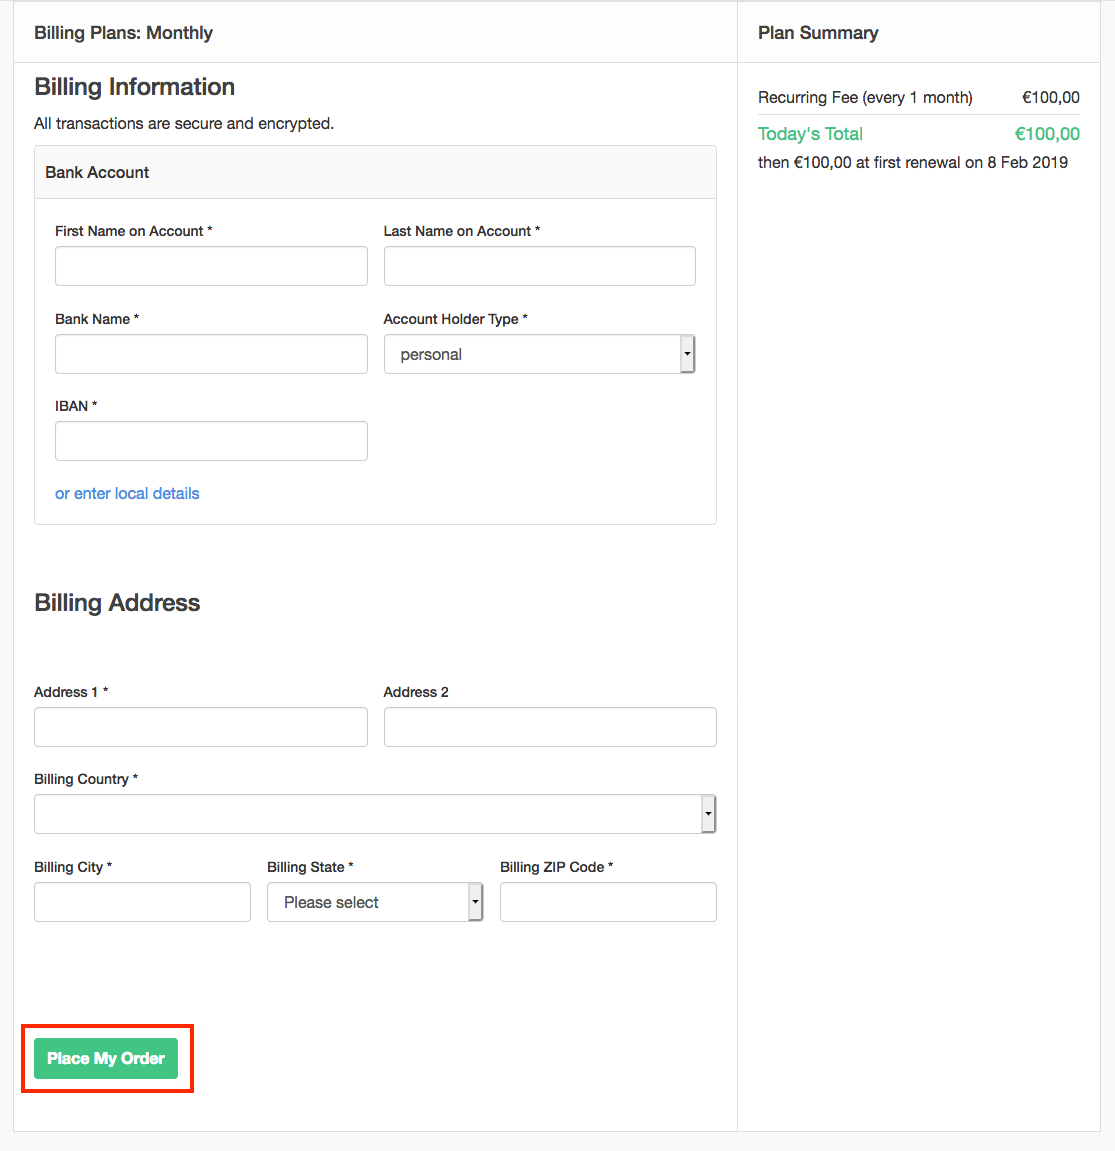Focus the Last Name on Account input
The width and height of the screenshot is (1115, 1151).
[x=539, y=266]
